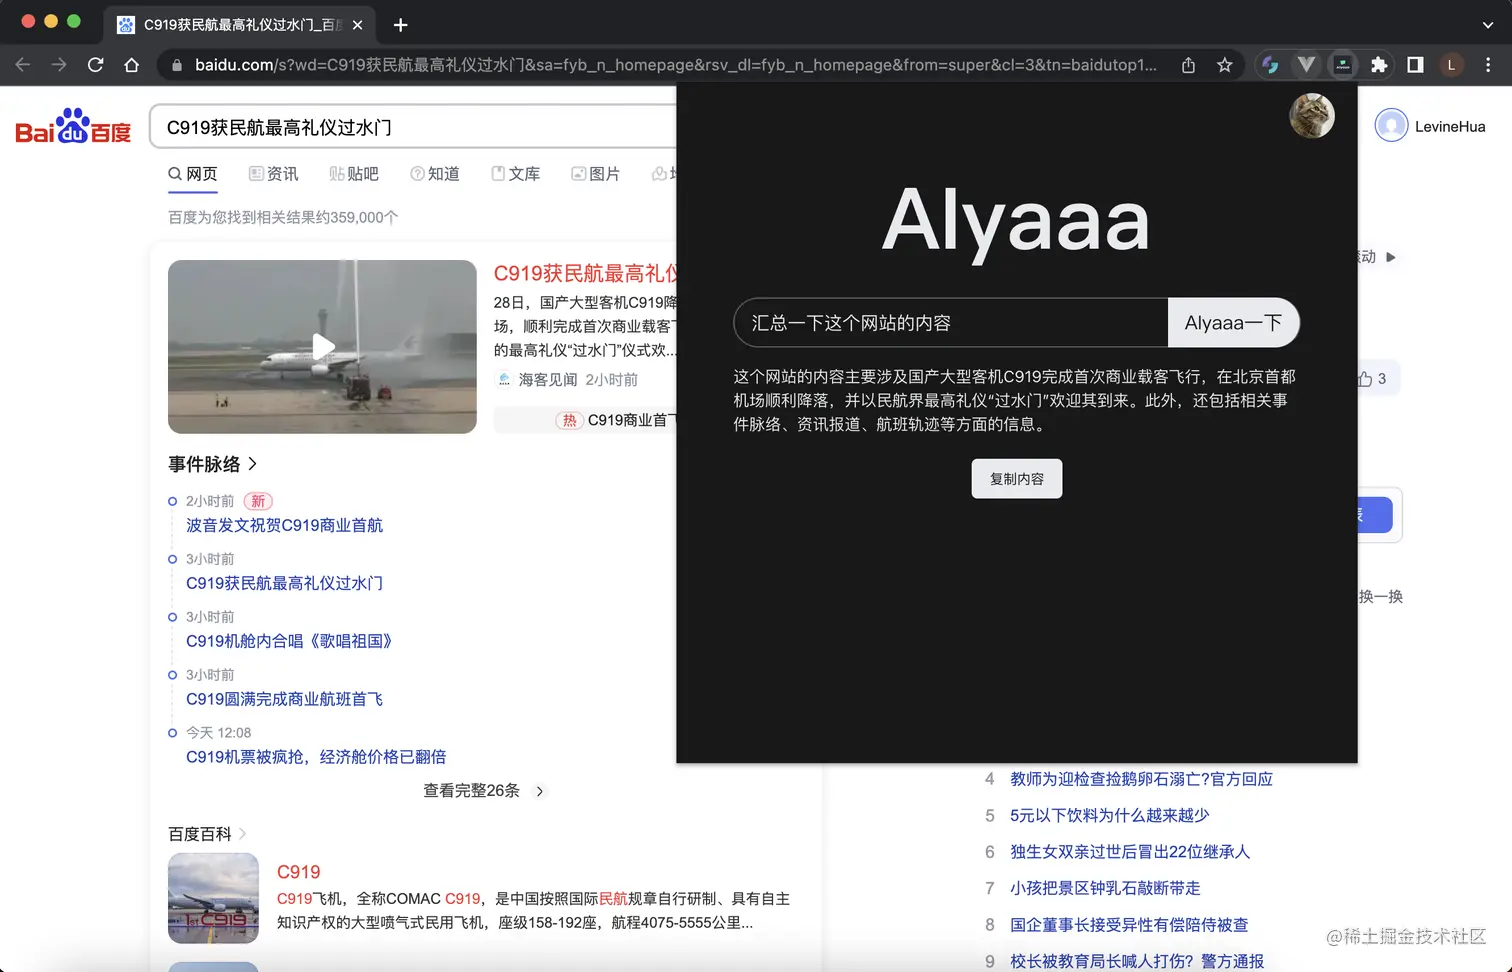Open the Baidu logo home link
The image size is (1512, 972).
73,126
